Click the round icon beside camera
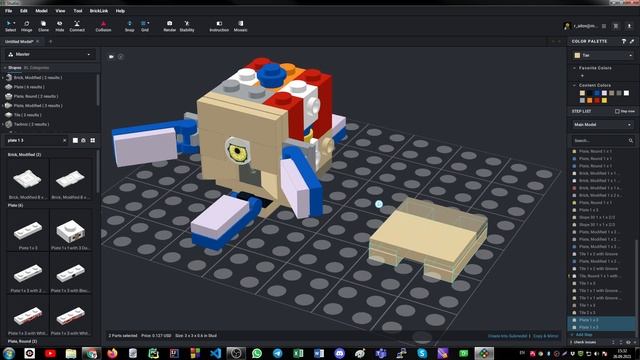Image resolution: width=640 pixels, height=360 pixels. [x=120, y=57]
